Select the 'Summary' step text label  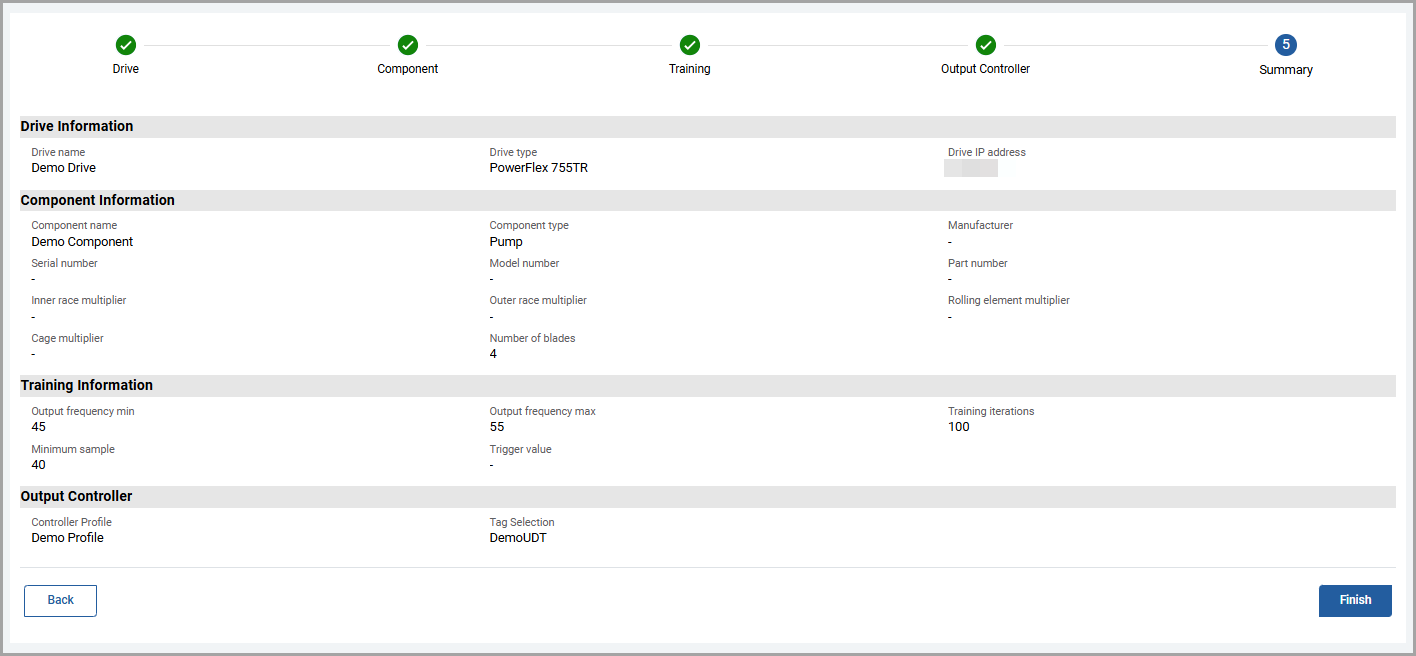pos(1285,70)
